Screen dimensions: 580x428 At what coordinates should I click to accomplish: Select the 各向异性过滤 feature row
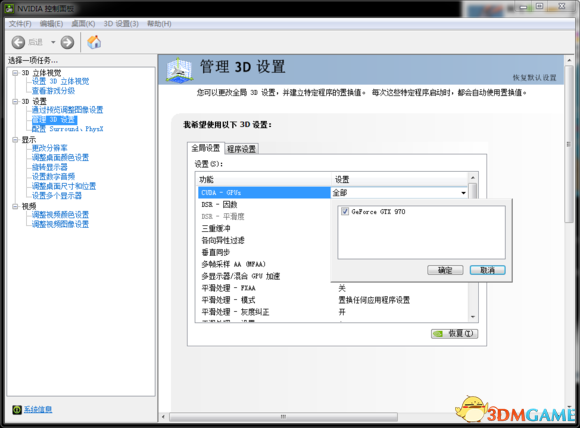point(264,240)
